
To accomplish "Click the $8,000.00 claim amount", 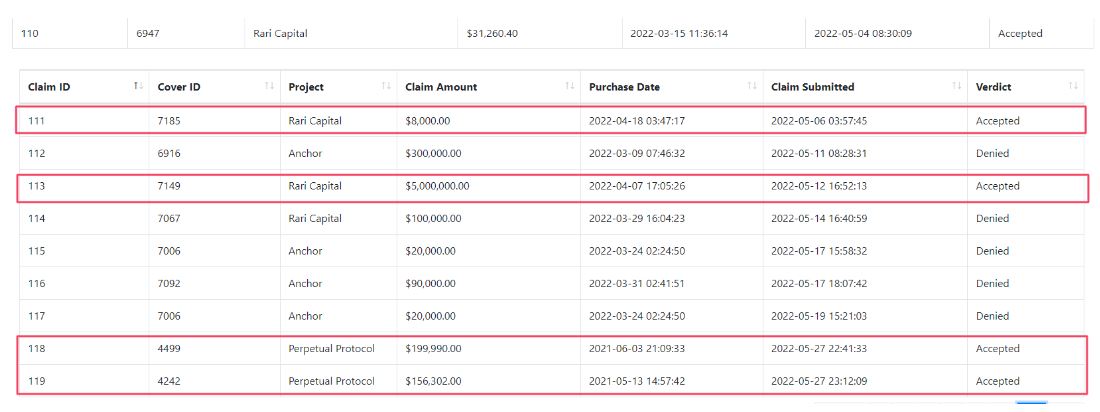I will pyautogui.click(x=428, y=121).
